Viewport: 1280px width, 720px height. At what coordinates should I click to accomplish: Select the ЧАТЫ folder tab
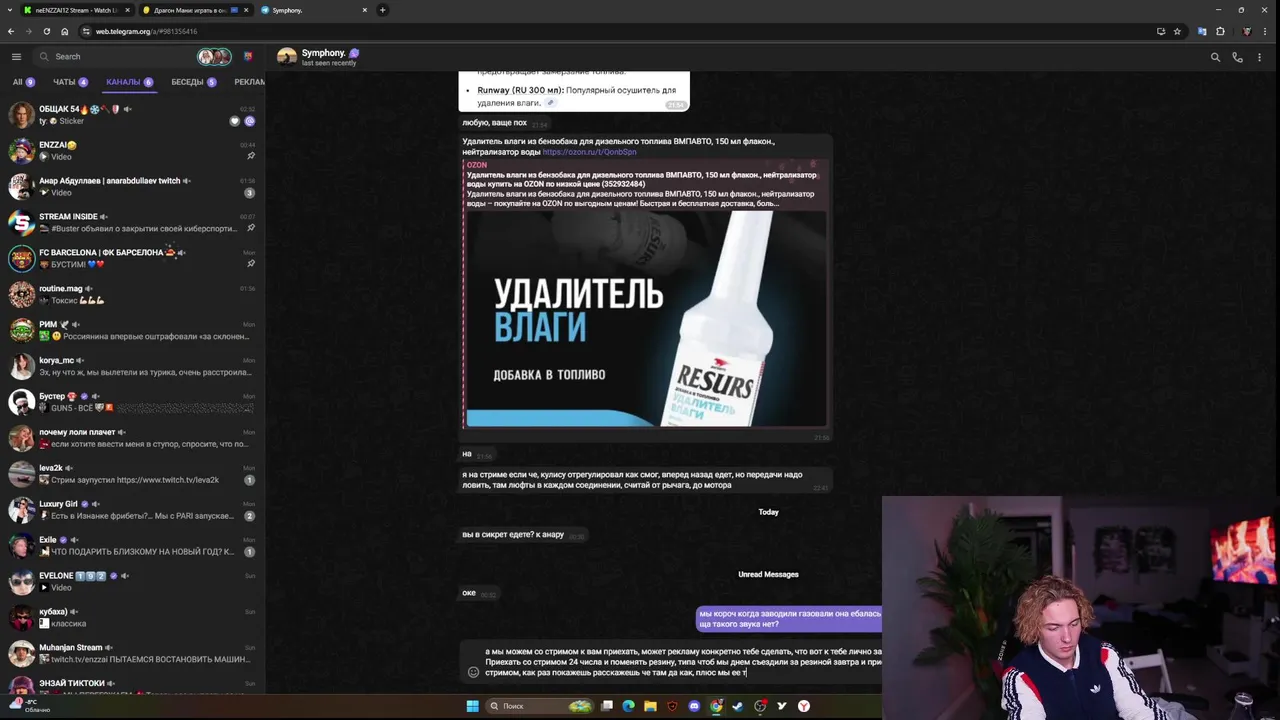70,82
